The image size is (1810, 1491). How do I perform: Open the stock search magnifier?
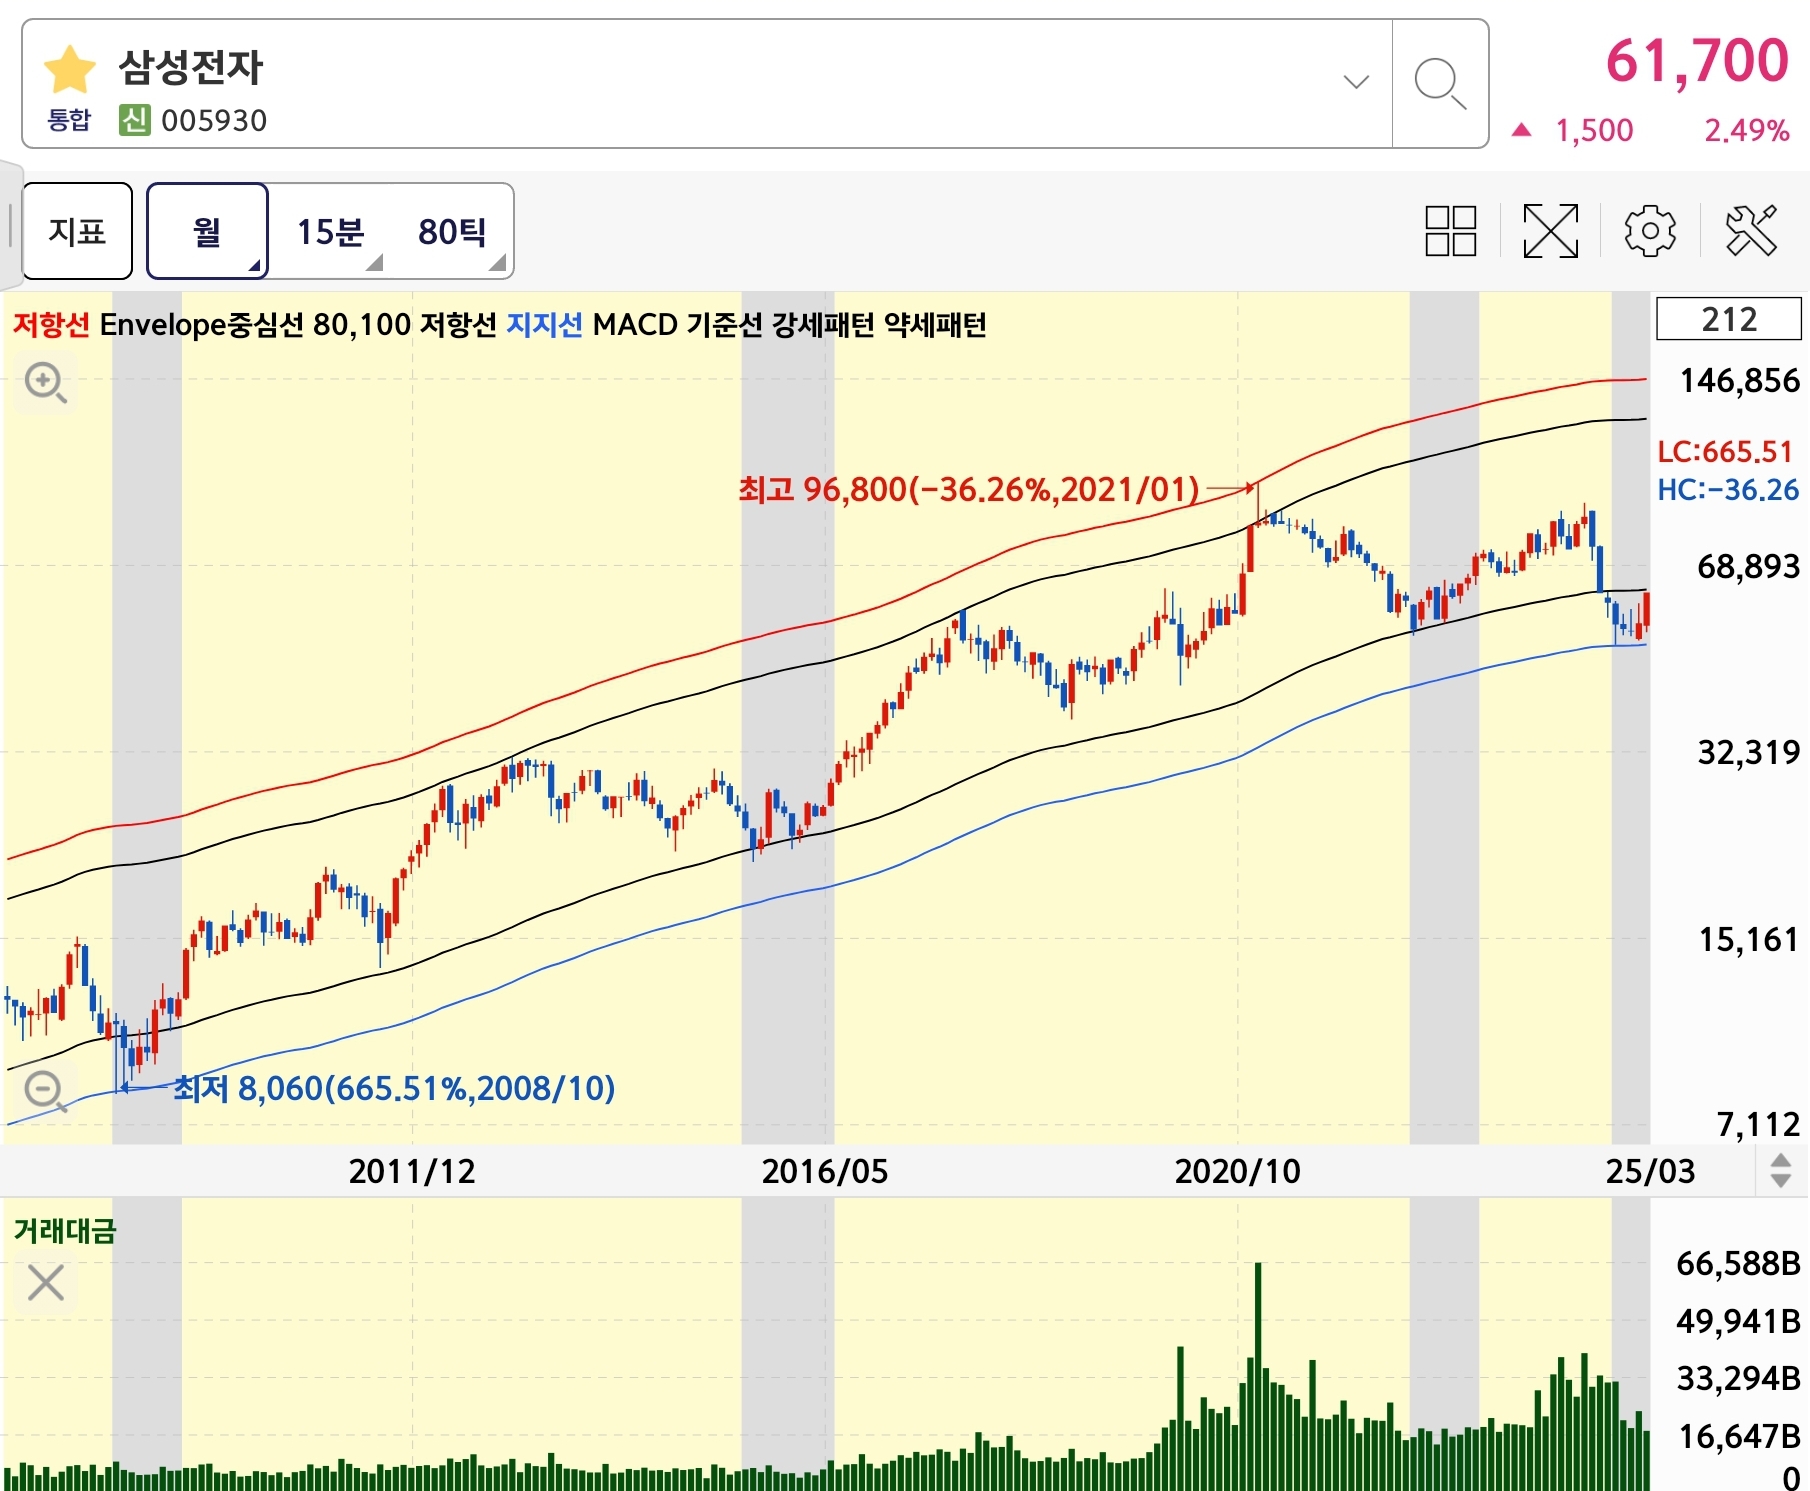point(1440,83)
